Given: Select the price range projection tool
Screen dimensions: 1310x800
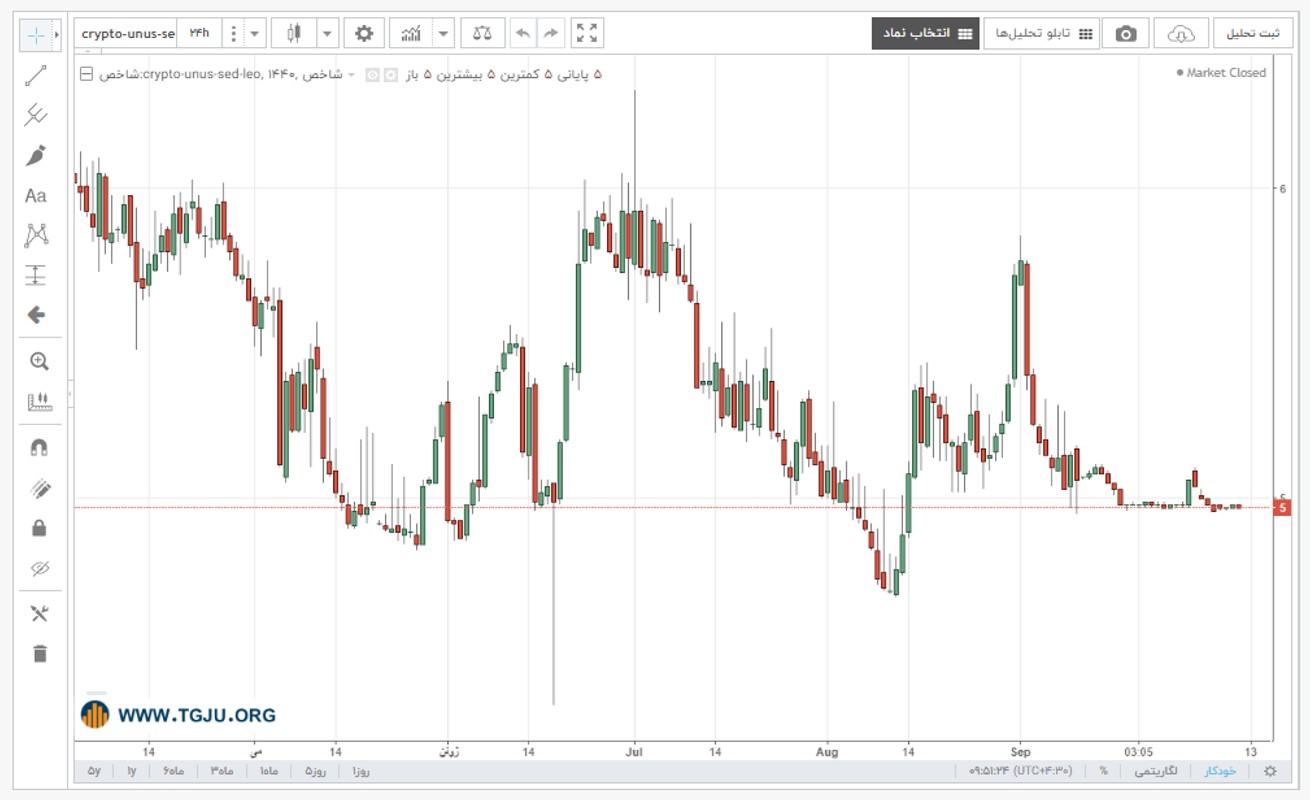Looking at the screenshot, I should click(x=36, y=276).
